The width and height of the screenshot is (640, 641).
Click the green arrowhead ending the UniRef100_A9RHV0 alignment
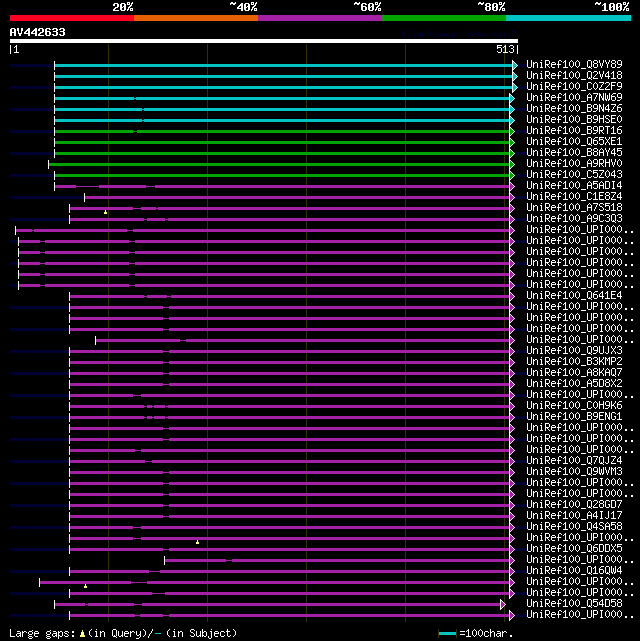click(512, 165)
